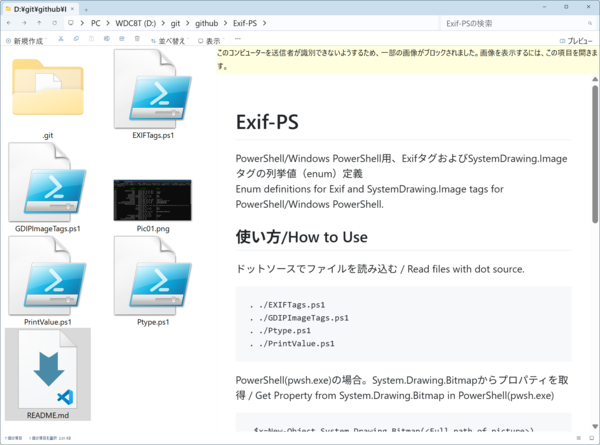Click the preview scrollbar up arrow
The height and width of the screenshot is (445, 600).
595,79
